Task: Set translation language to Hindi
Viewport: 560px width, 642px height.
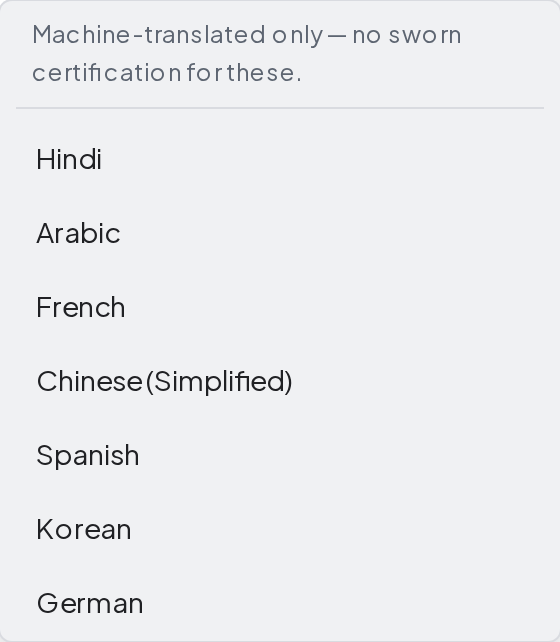Action: tap(280, 159)
